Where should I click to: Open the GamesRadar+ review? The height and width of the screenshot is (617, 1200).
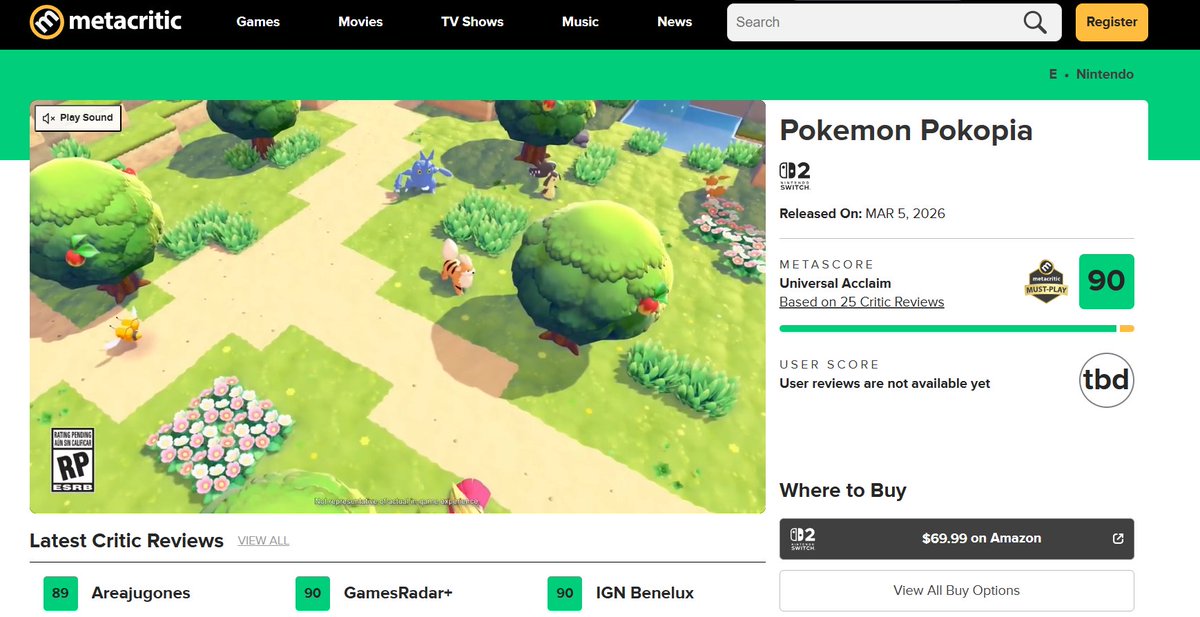tap(398, 593)
